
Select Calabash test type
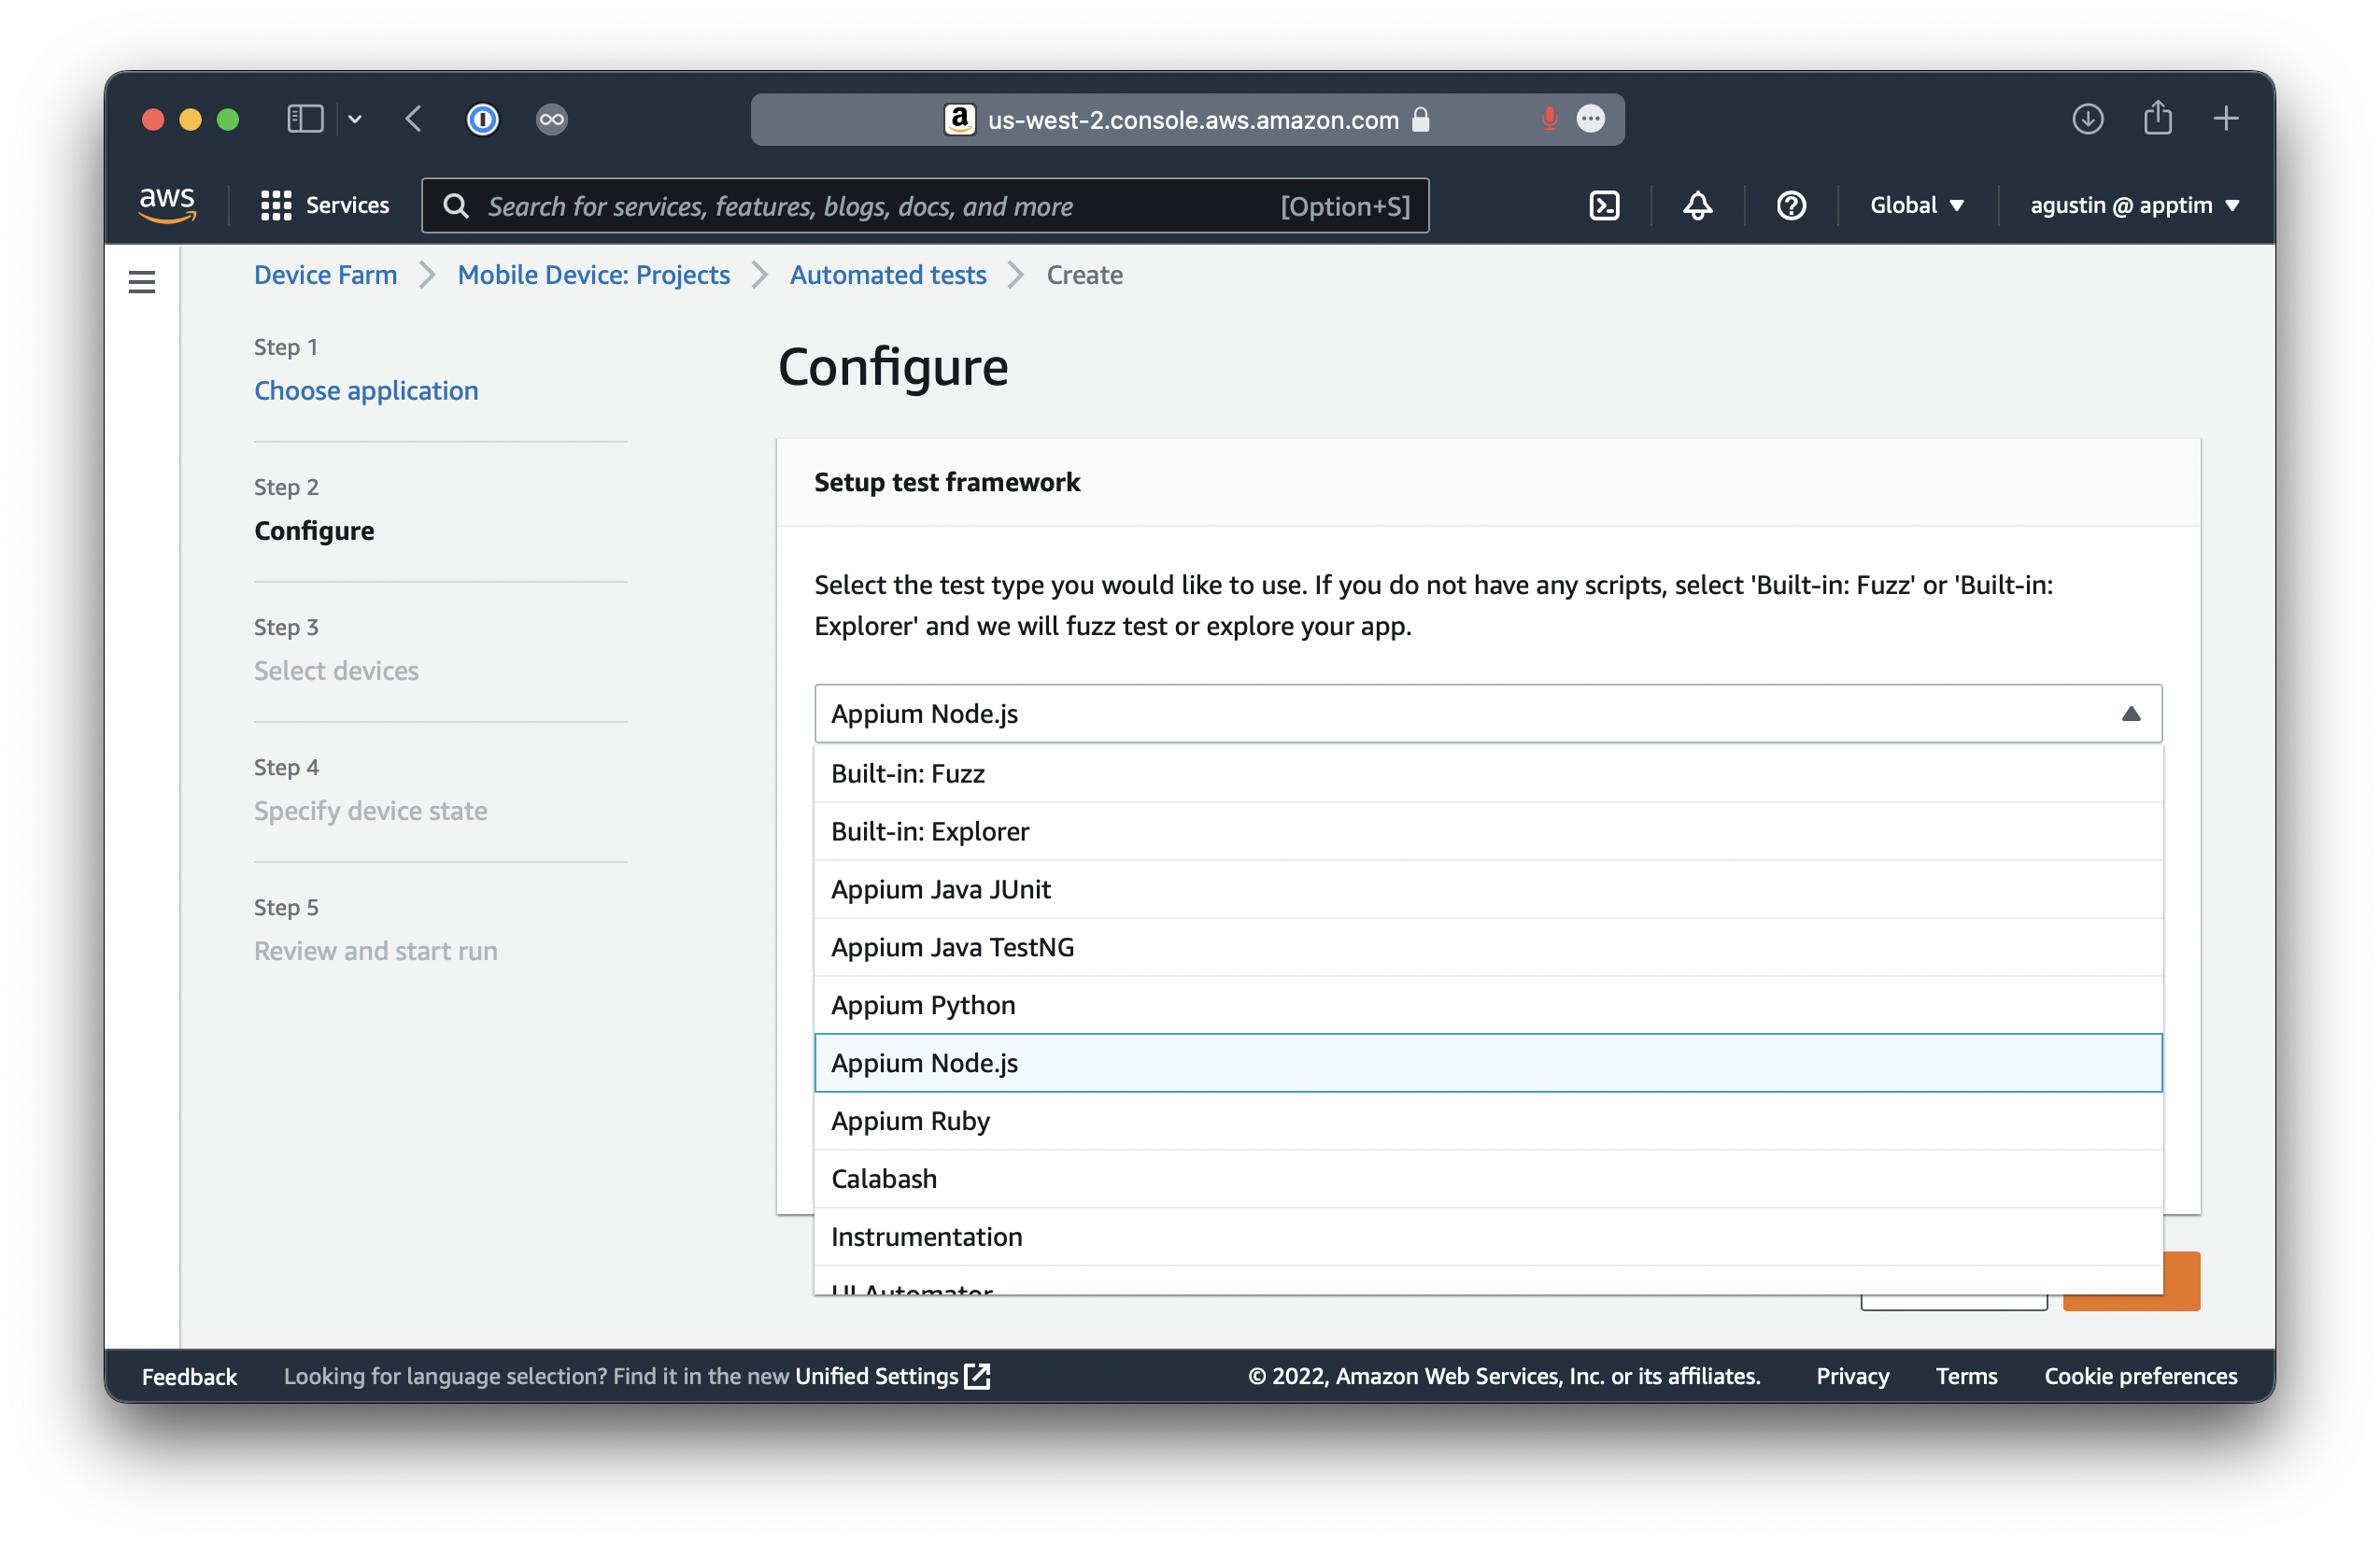point(884,1179)
